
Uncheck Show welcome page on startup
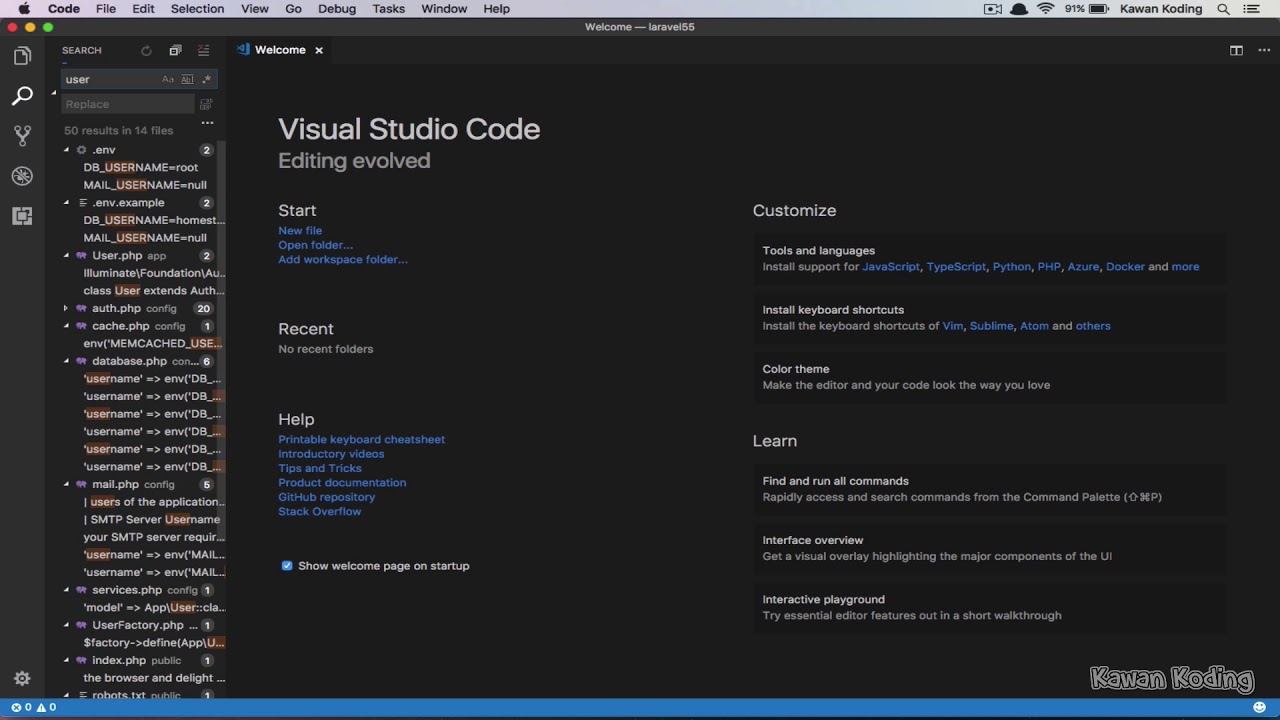pyautogui.click(x=287, y=566)
